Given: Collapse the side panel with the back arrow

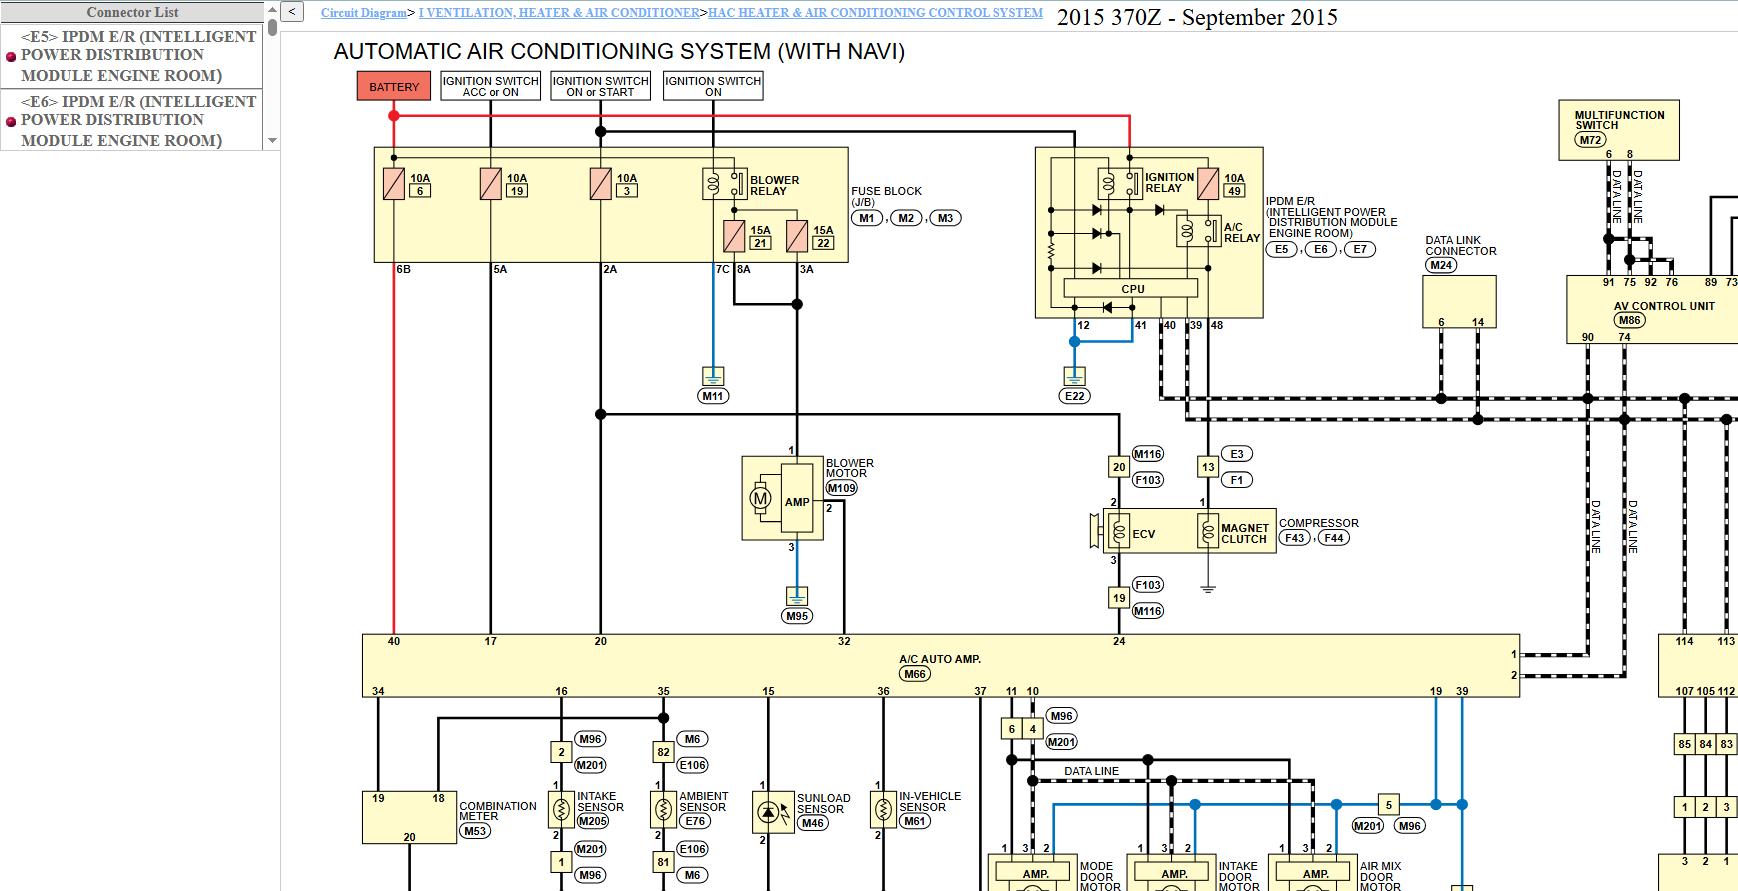Looking at the screenshot, I should [x=291, y=12].
